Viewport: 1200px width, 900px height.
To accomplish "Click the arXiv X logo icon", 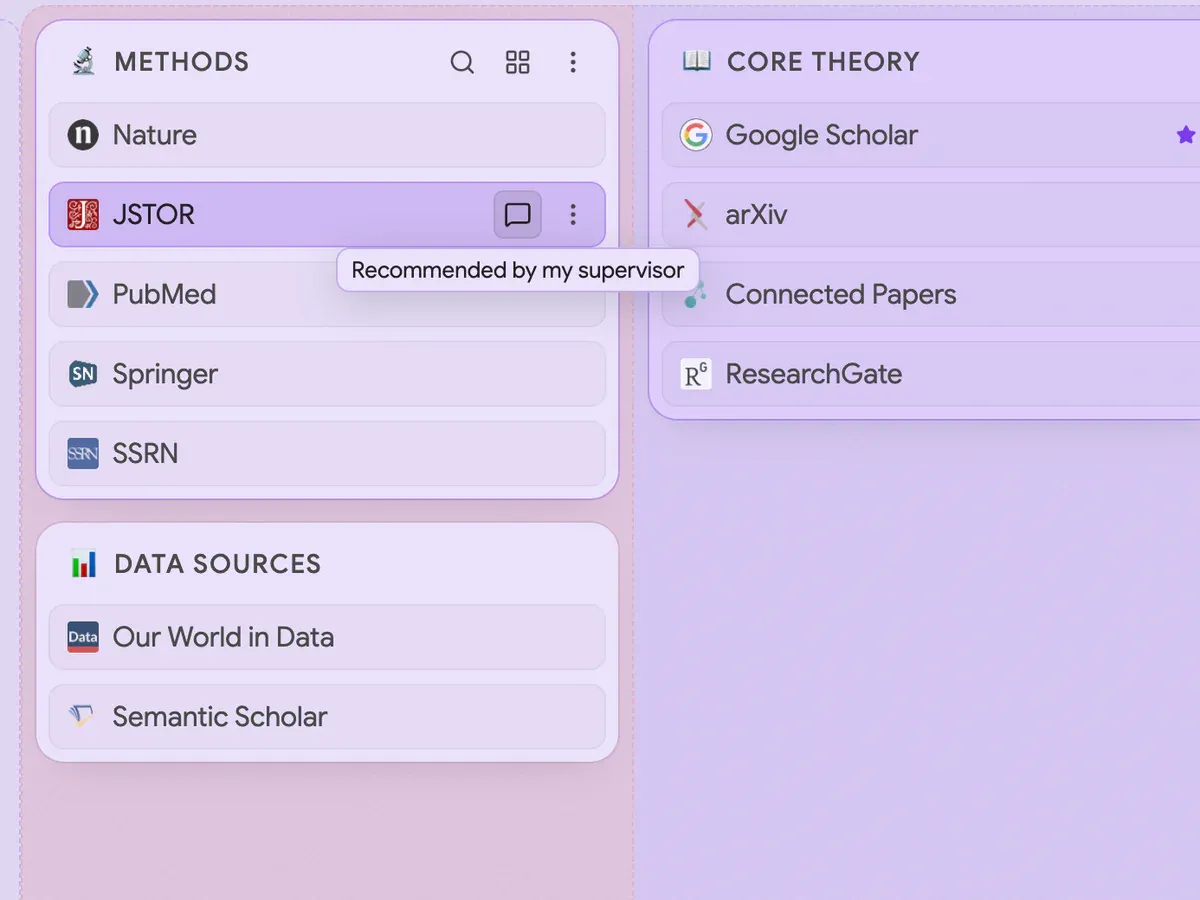I will (696, 214).
